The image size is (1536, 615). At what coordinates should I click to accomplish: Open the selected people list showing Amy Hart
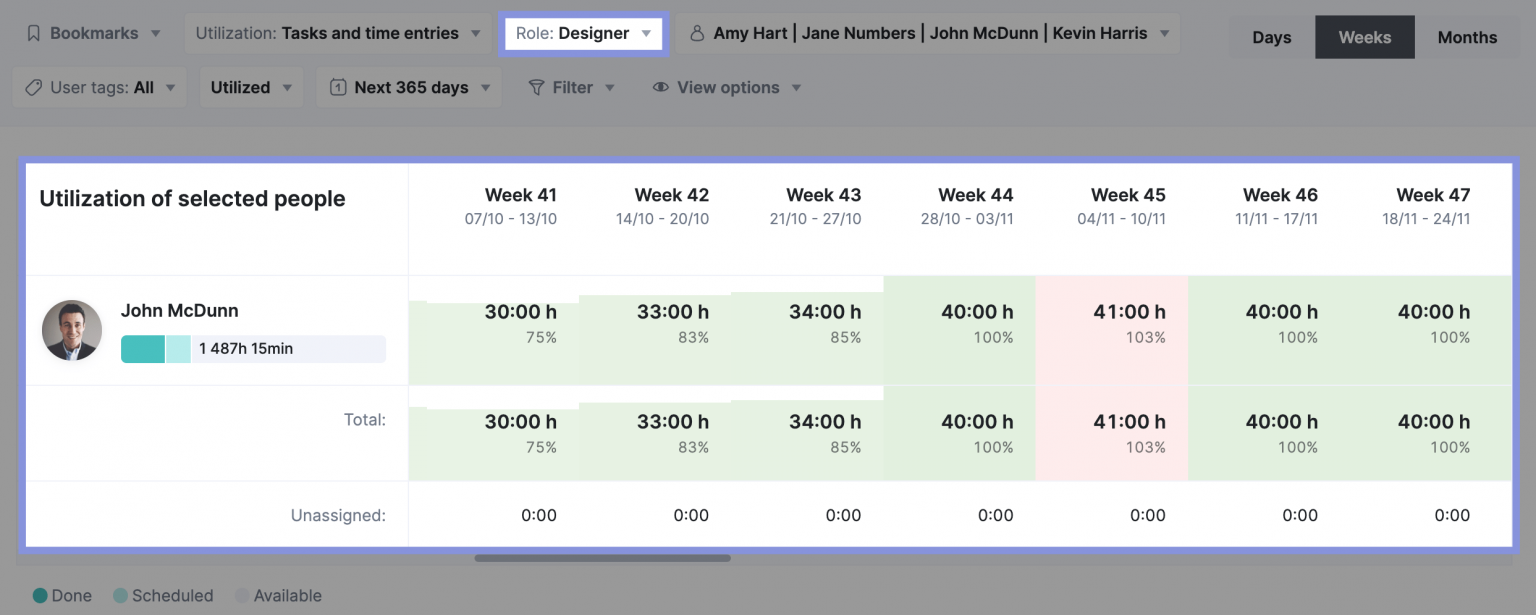click(928, 33)
